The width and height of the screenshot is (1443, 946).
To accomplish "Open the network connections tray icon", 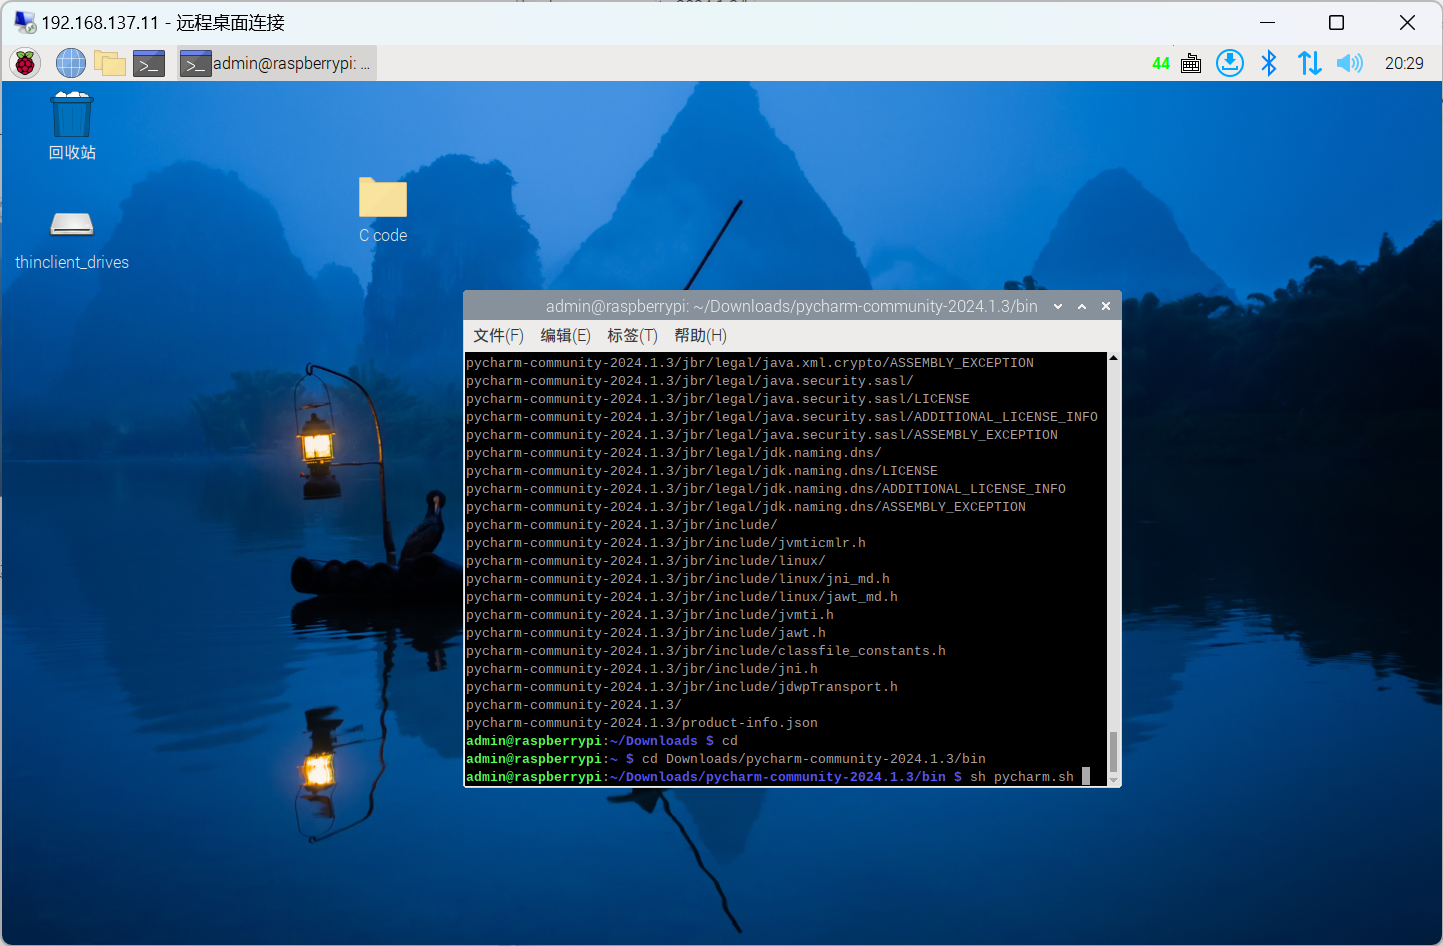I will coord(1309,63).
